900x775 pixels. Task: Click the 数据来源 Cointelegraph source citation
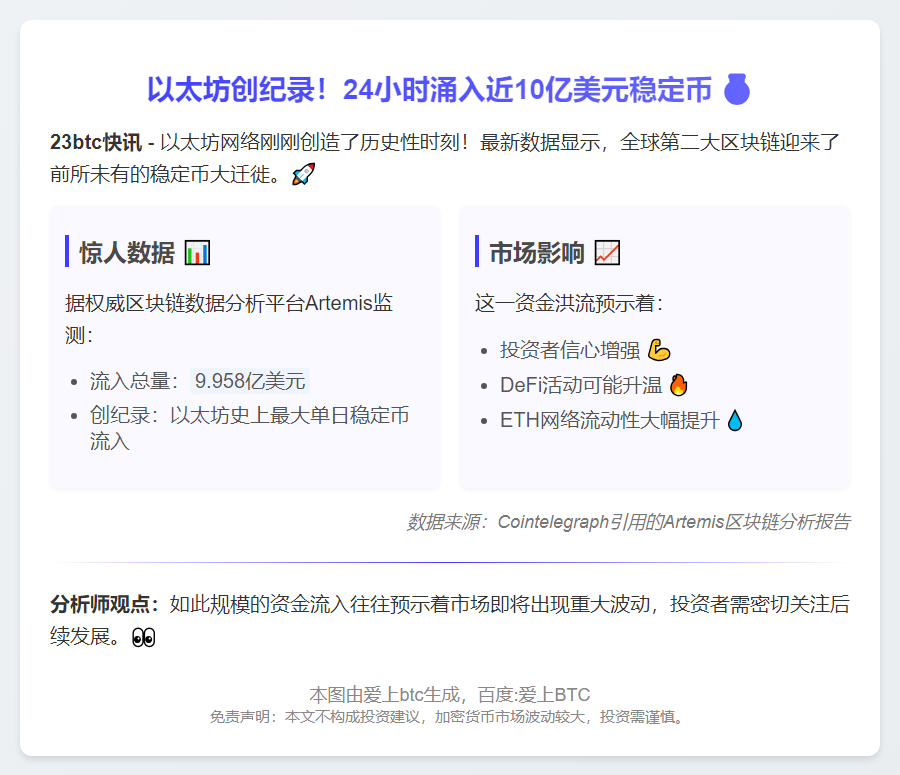(628, 522)
